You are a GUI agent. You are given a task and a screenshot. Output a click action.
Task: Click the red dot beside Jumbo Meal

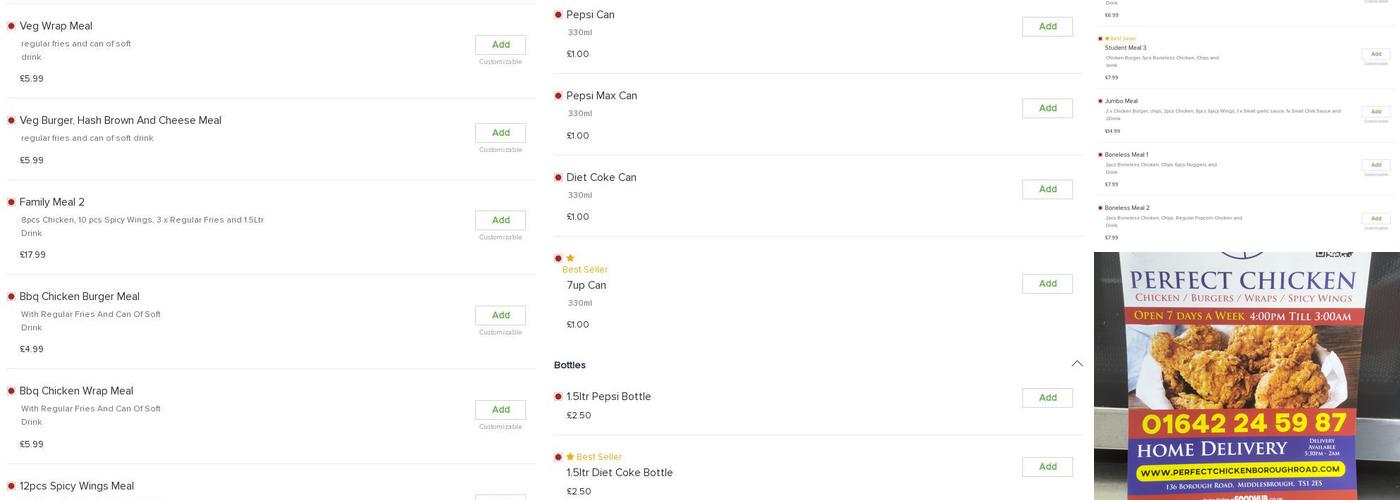pyautogui.click(x=1100, y=101)
